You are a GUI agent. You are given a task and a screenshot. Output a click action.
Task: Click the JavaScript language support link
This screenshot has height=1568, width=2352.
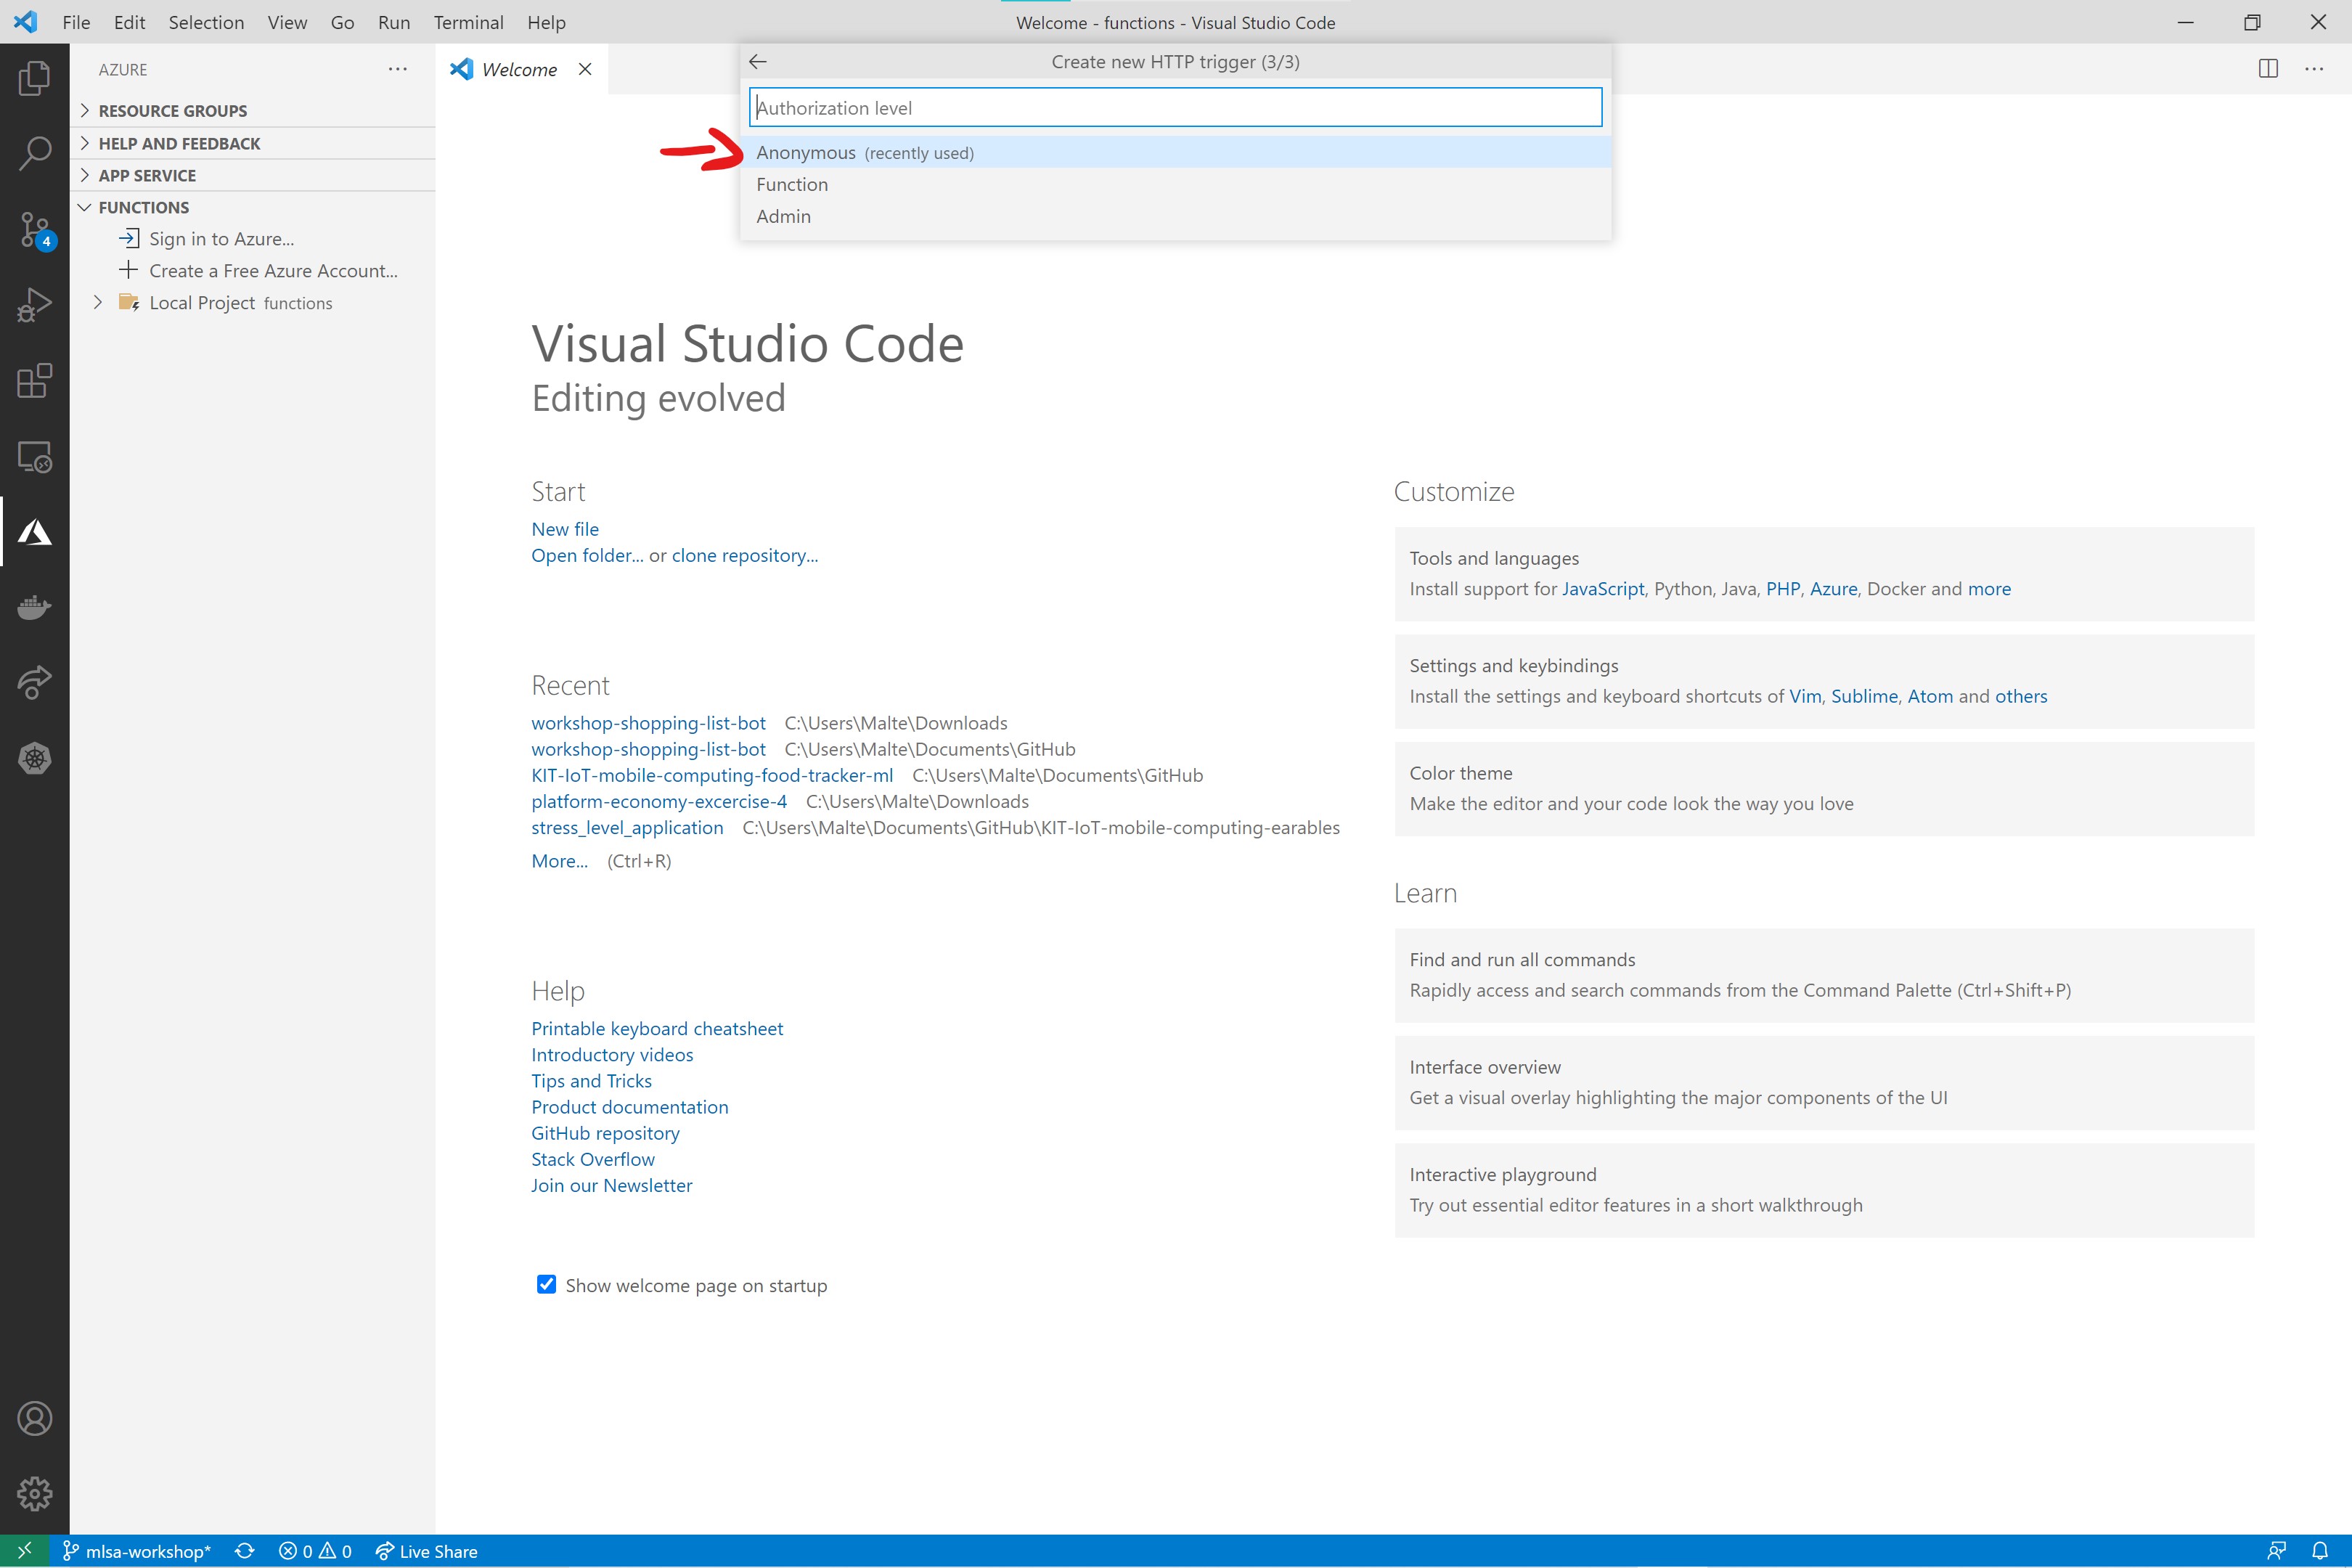tap(1603, 589)
